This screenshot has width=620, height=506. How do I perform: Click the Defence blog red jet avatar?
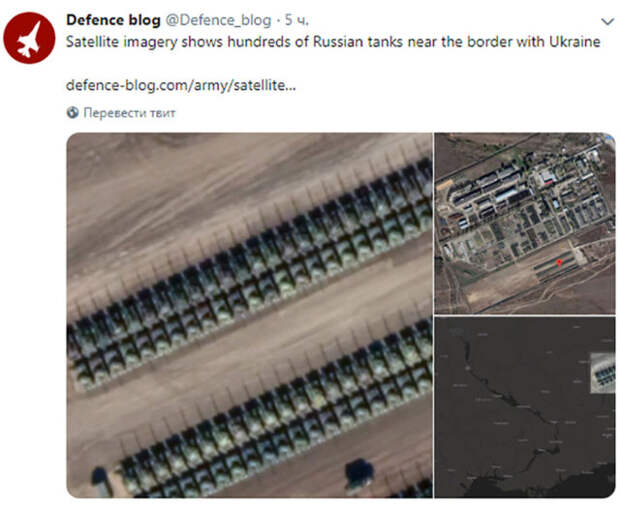29,38
